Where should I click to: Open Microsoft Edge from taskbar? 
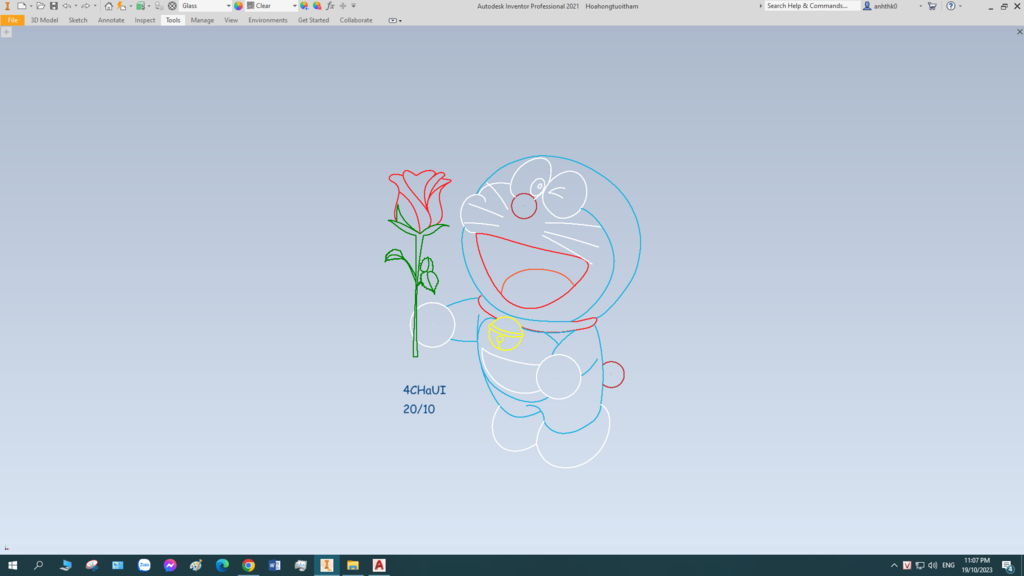pyautogui.click(x=222, y=565)
